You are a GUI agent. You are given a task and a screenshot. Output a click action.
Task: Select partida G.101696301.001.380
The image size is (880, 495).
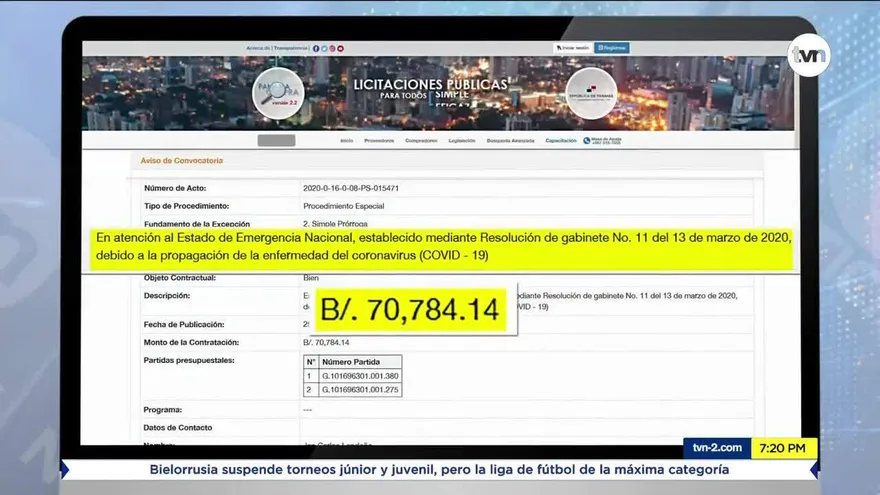point(360,376)
